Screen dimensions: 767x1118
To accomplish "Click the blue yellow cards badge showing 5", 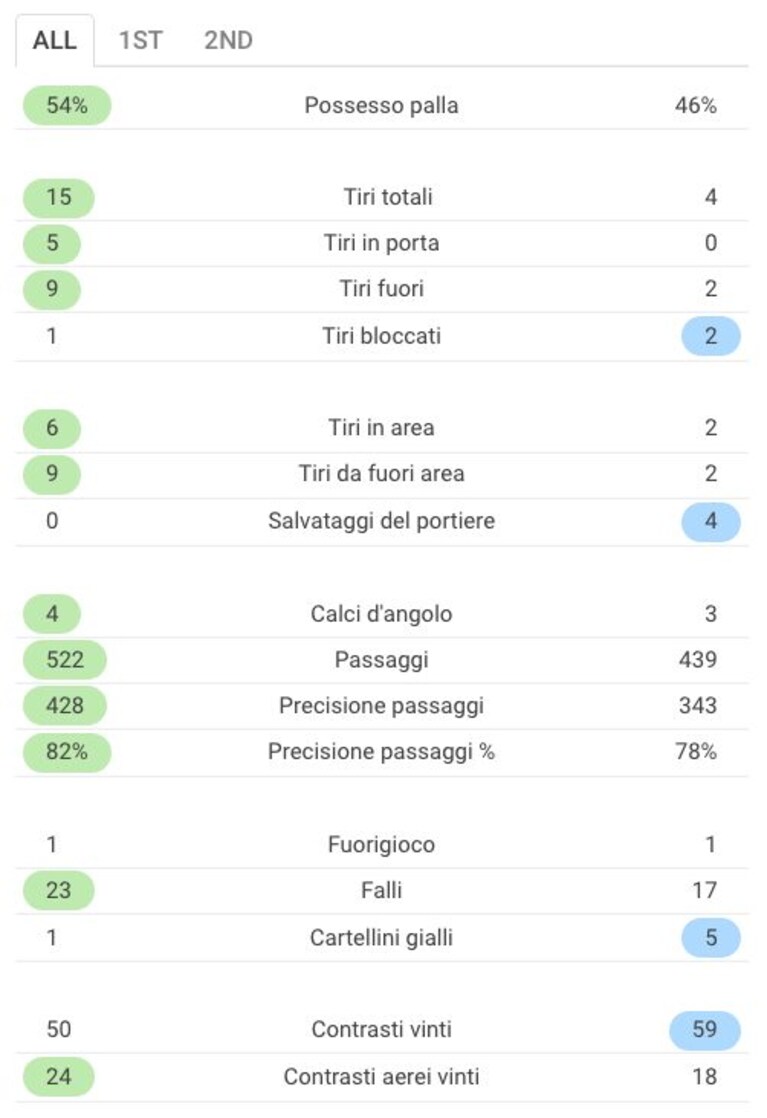I will pos(711,938).
